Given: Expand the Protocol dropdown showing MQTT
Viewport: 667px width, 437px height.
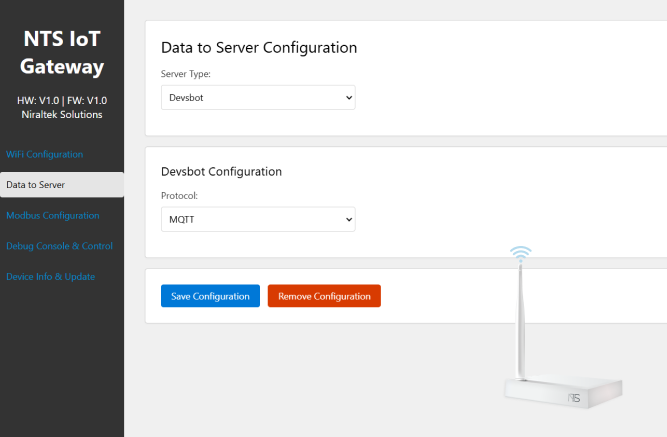Looking at the screenshot, I should pos(258,219).
